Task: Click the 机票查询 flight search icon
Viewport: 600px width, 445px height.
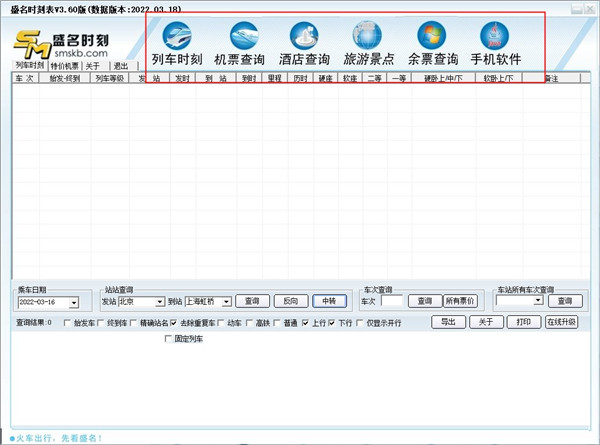Action: pos(239,44)
